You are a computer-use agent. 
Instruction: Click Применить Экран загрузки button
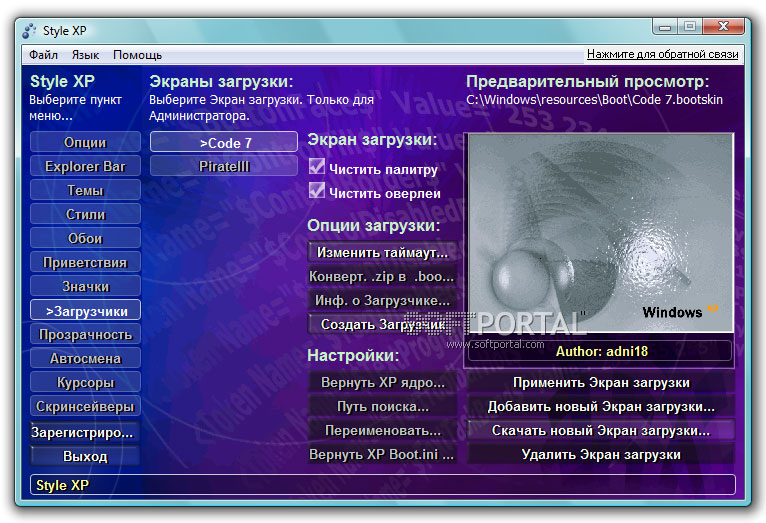[x=601, y=382]
